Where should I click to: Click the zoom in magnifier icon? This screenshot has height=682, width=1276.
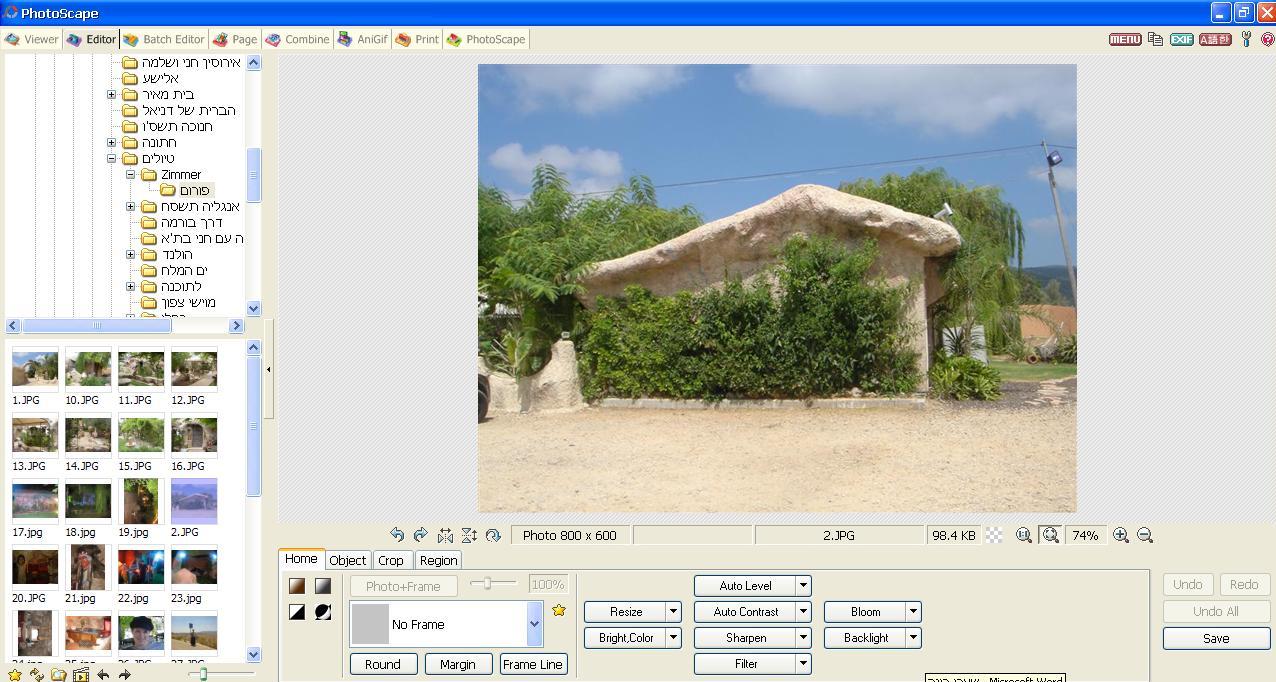(x=1121, y=535)
